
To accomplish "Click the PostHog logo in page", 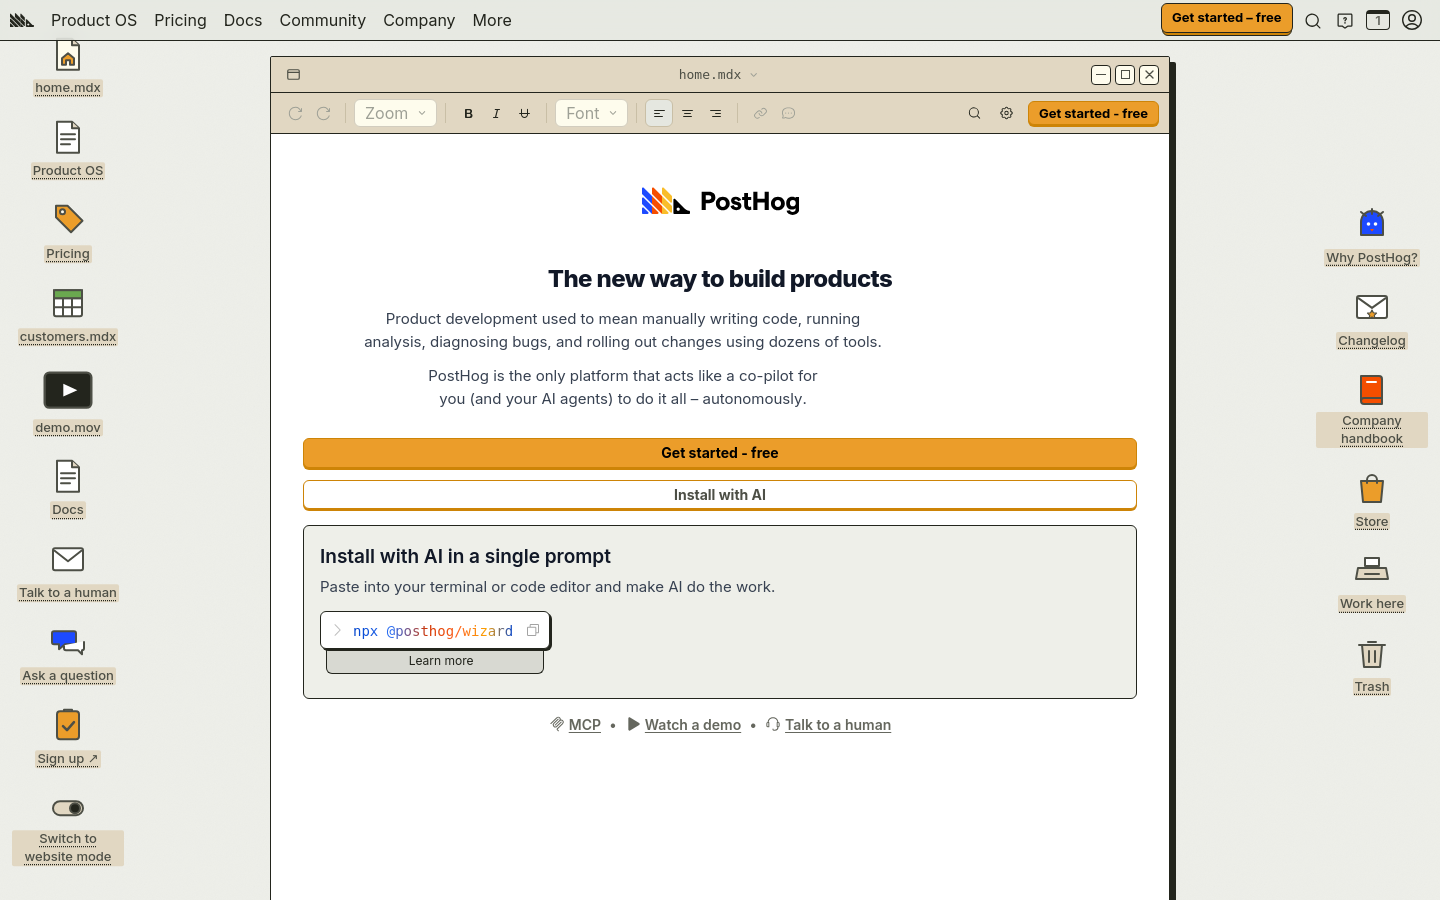I will pyautogui.click(x=720, y=201).
